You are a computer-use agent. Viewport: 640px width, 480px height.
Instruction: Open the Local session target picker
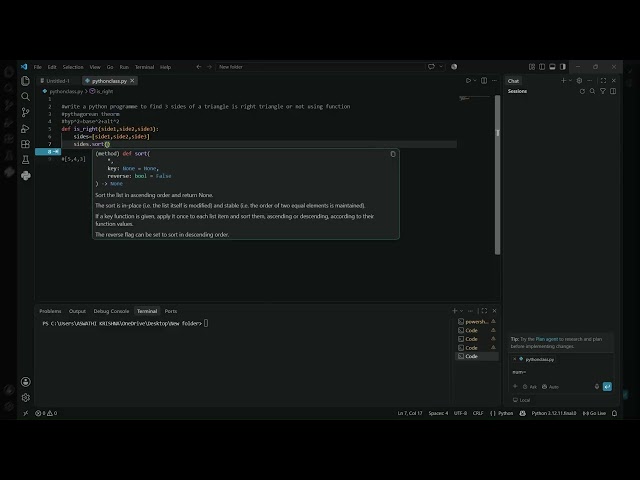point(521,400)
